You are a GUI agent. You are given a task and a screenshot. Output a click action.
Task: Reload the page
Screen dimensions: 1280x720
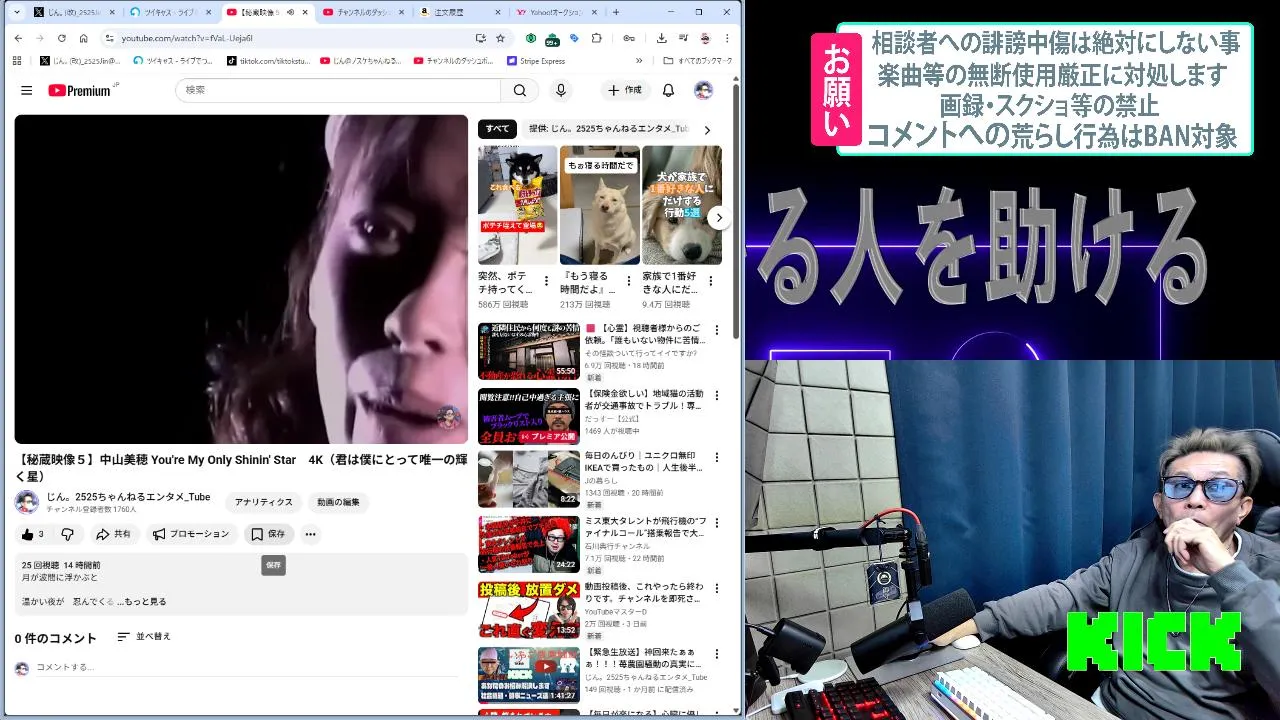click(x=61, y=38)
